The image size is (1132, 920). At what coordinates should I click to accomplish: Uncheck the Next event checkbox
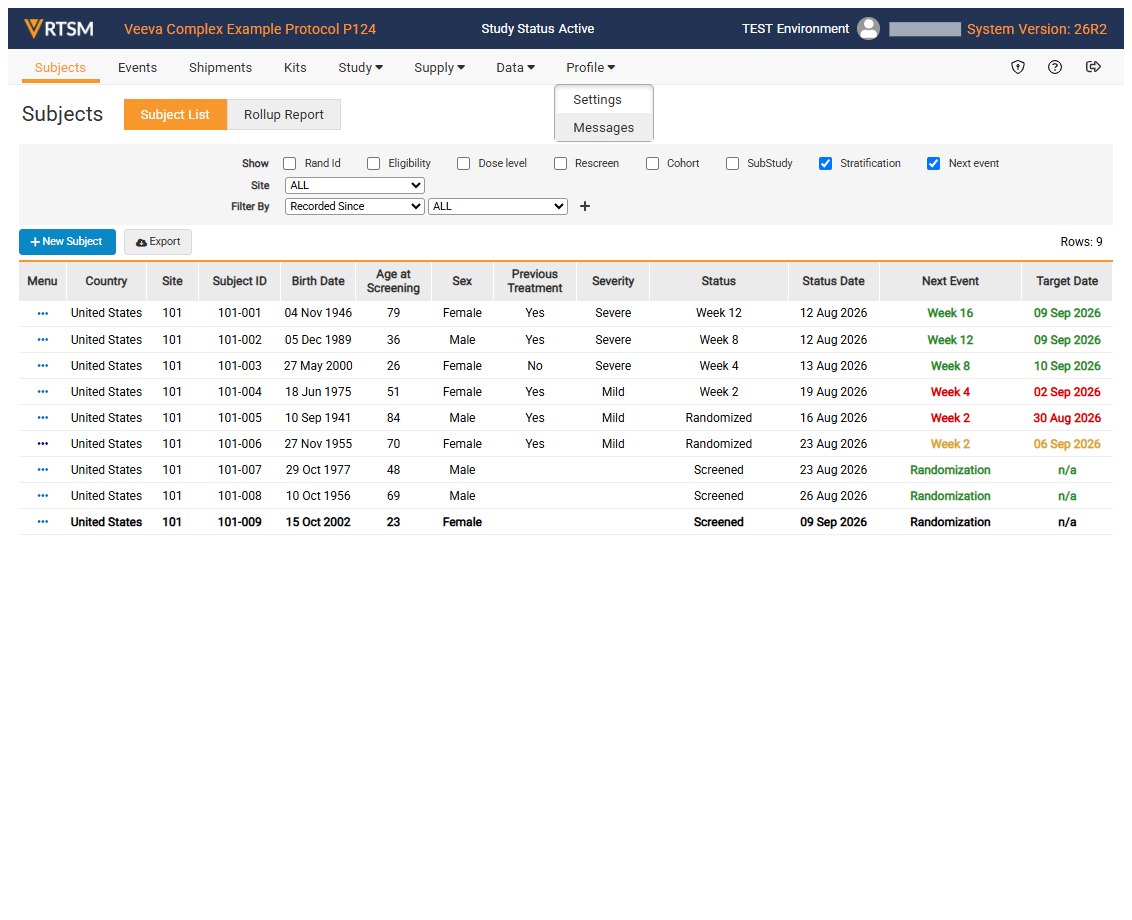point(933,164)
